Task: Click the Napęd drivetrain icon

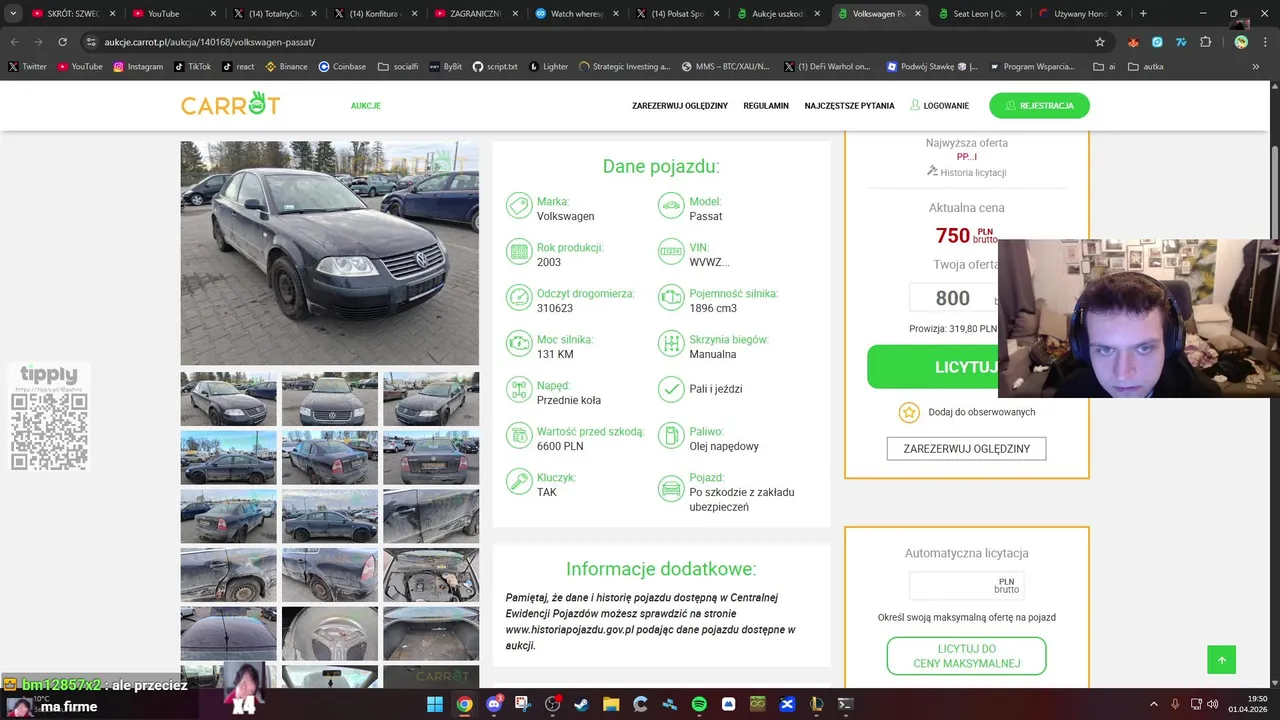Action: [518, 390]
